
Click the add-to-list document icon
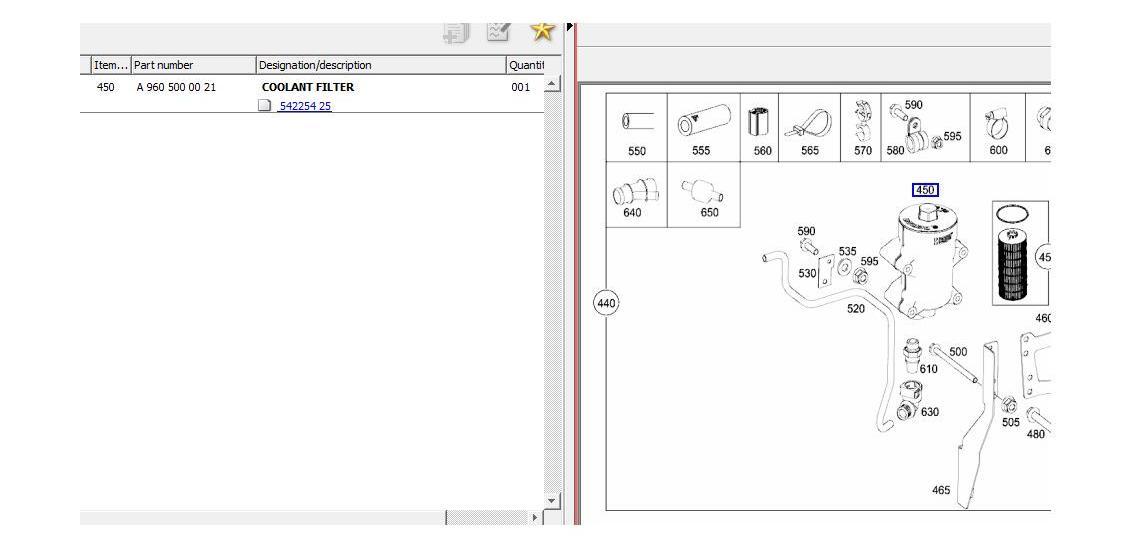pyautogui.click(x=455, y=33)
